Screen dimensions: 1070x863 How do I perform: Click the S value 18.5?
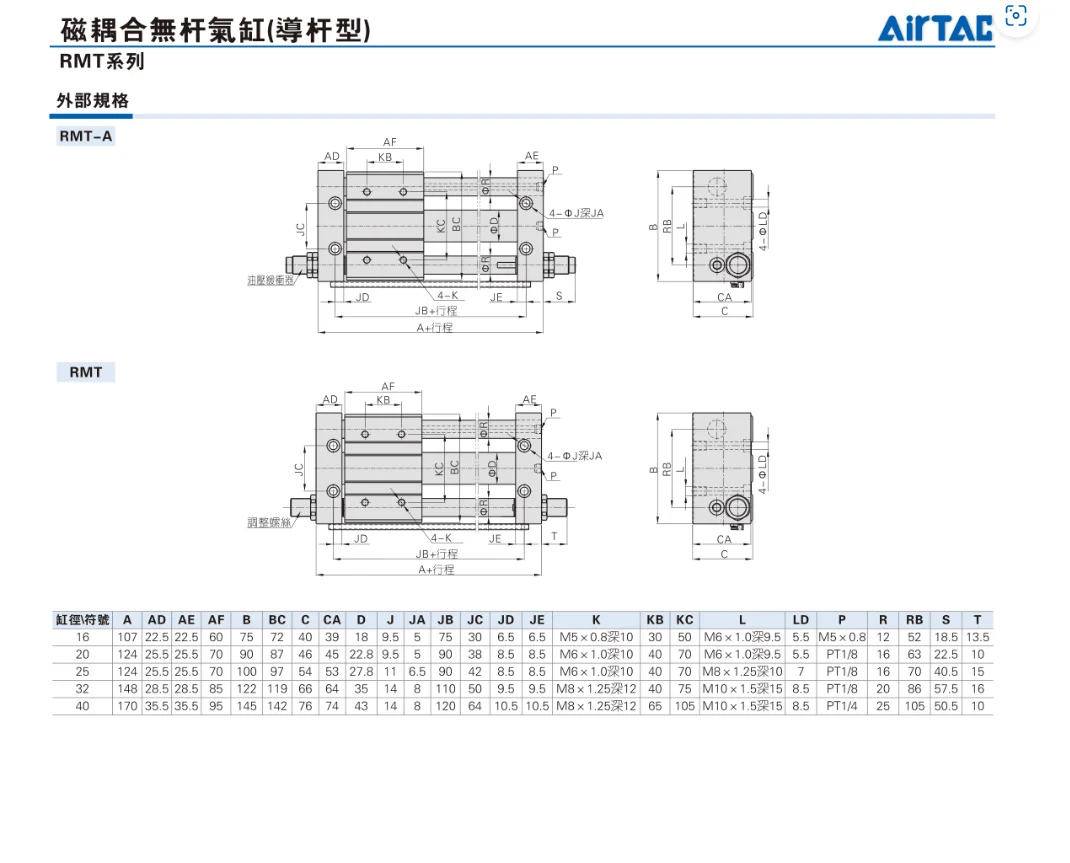coord(945,637)
